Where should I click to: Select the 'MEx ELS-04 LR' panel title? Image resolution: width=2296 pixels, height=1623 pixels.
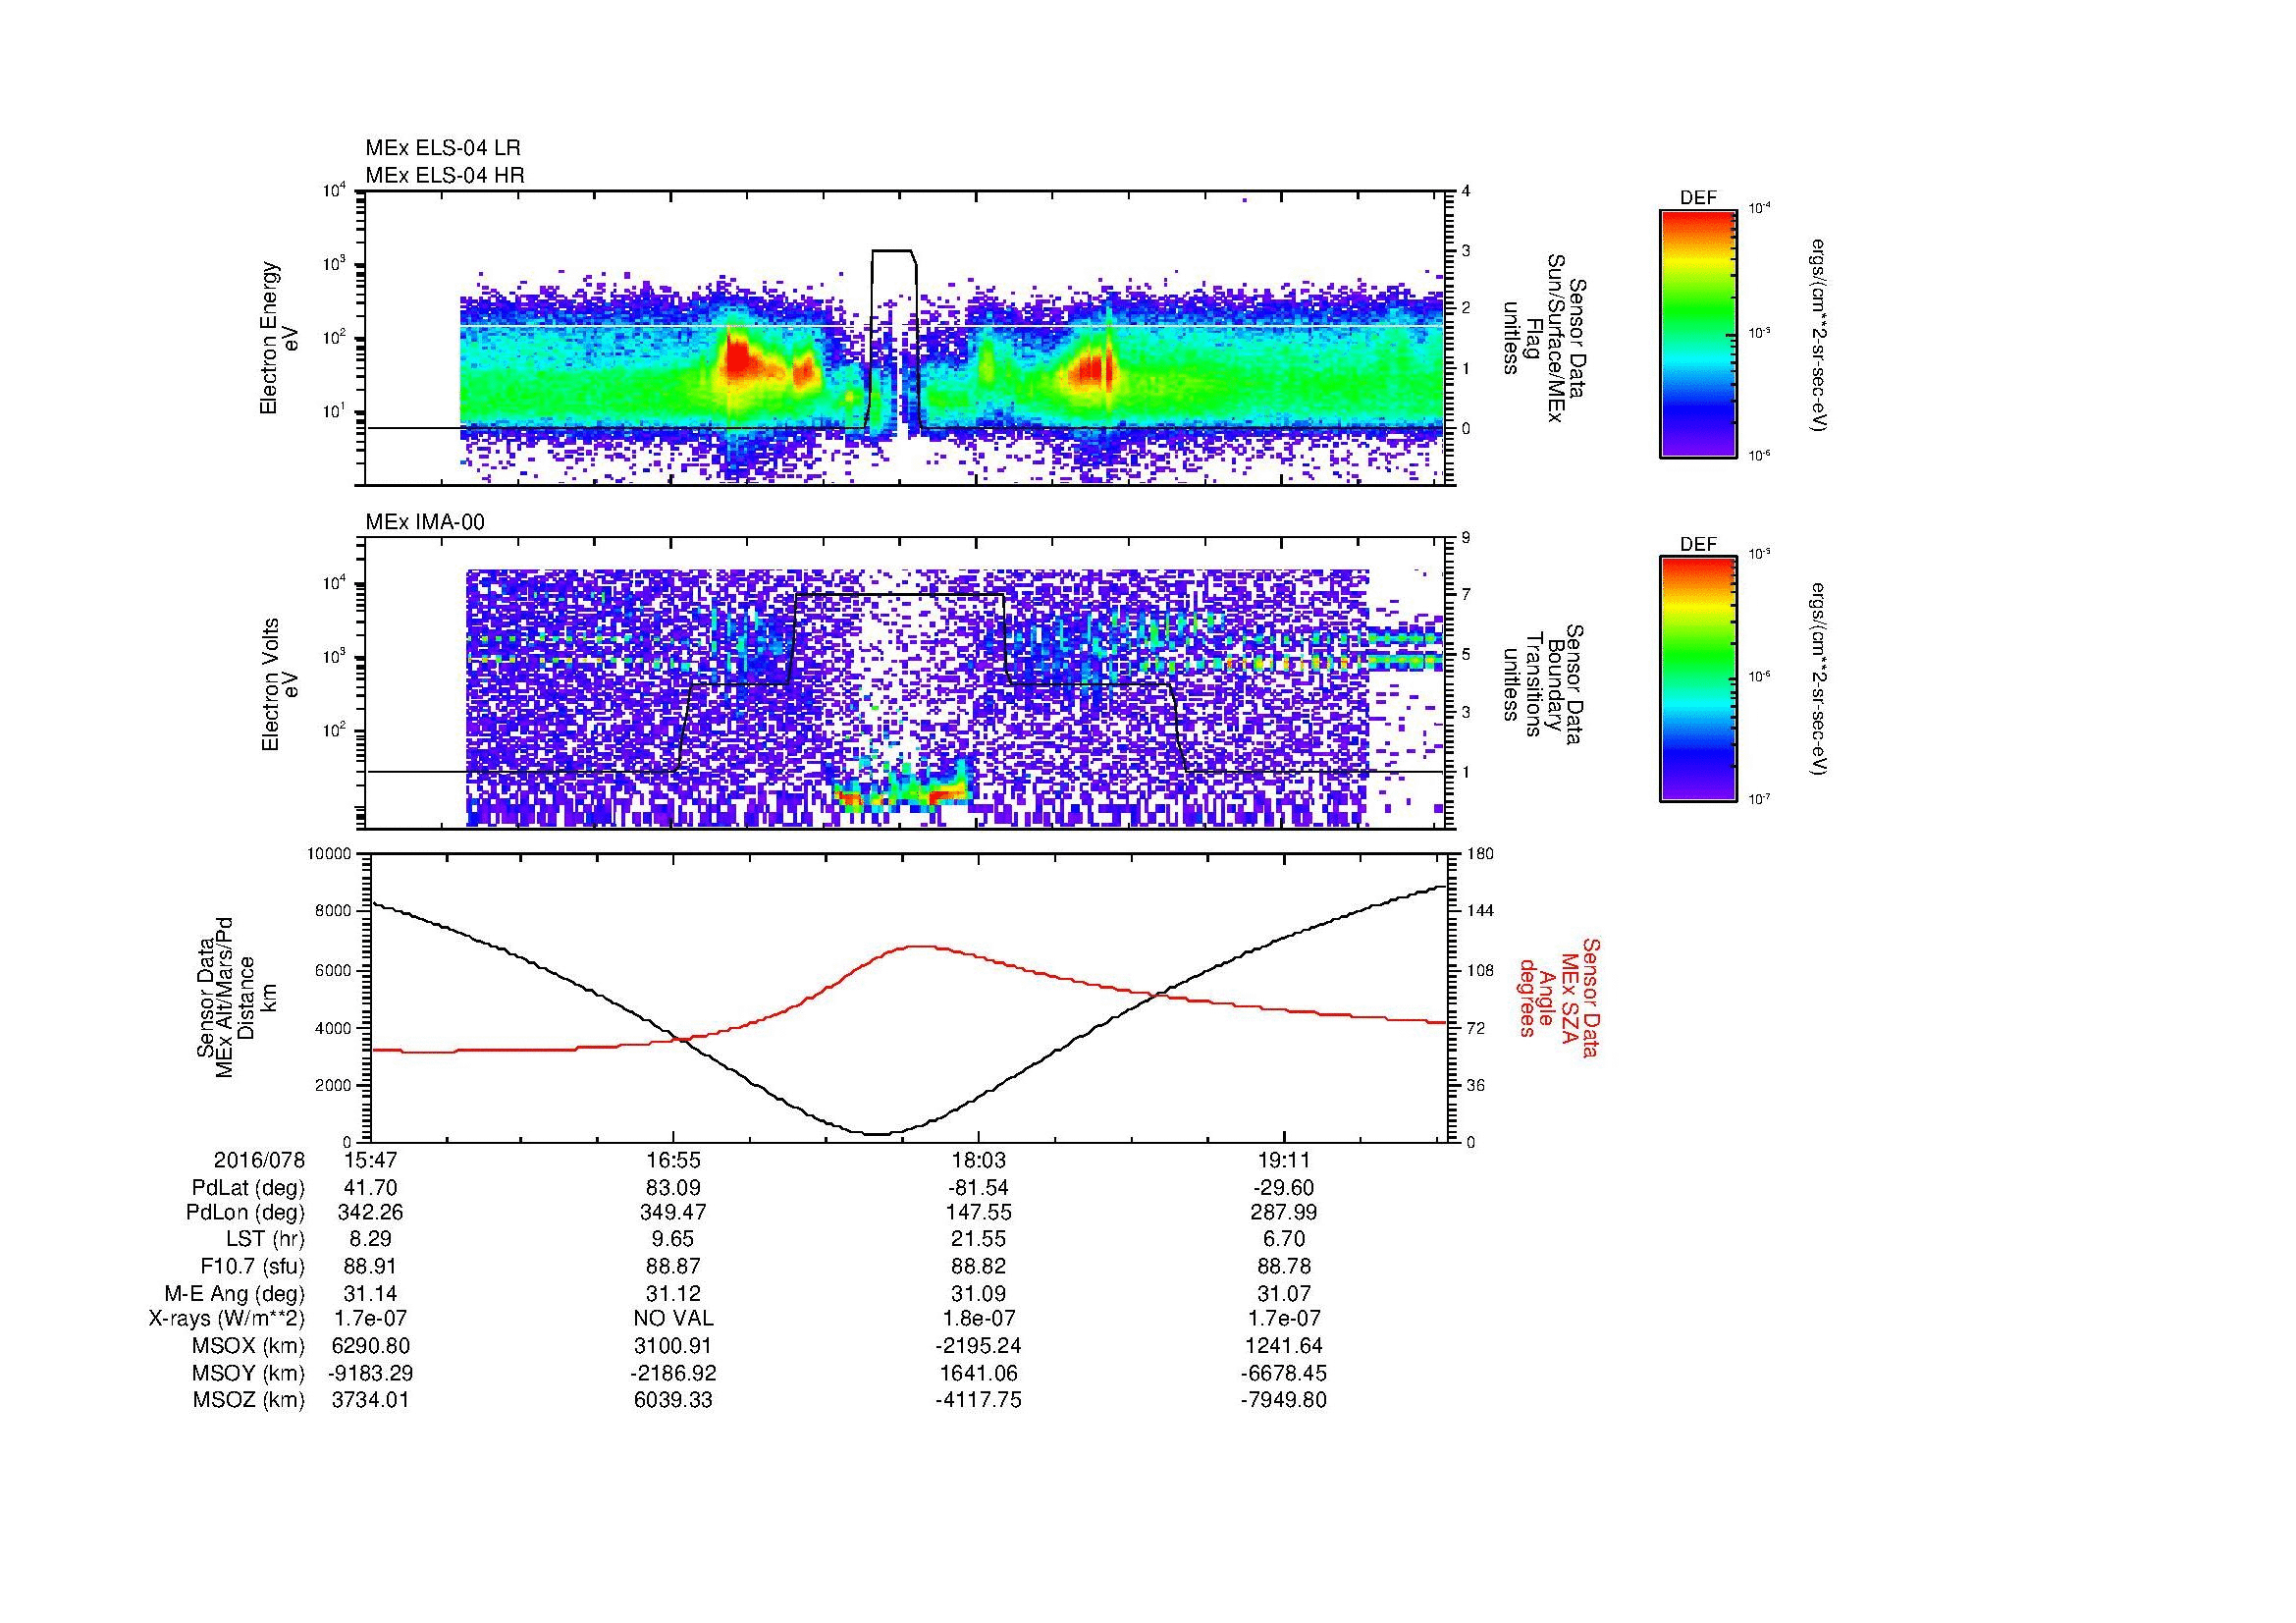443,148
